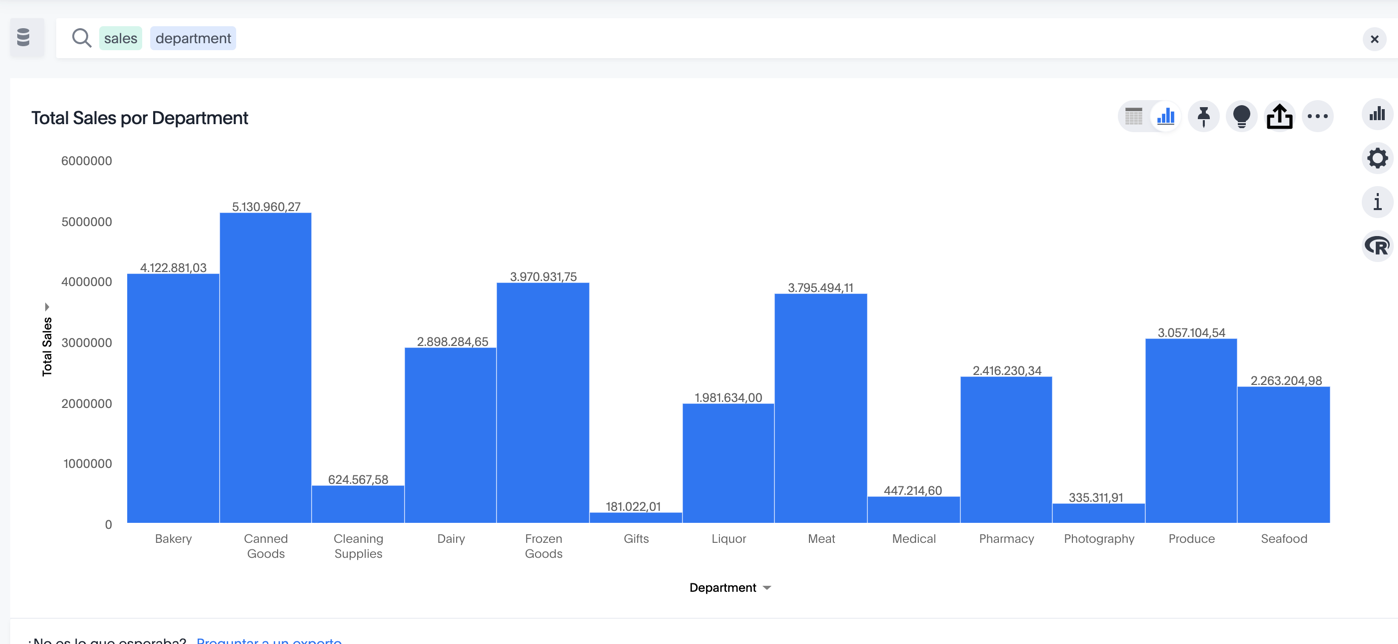Screen dimensions: 1398x644
Task: Show query info icon
Action: pos(1377,202)
